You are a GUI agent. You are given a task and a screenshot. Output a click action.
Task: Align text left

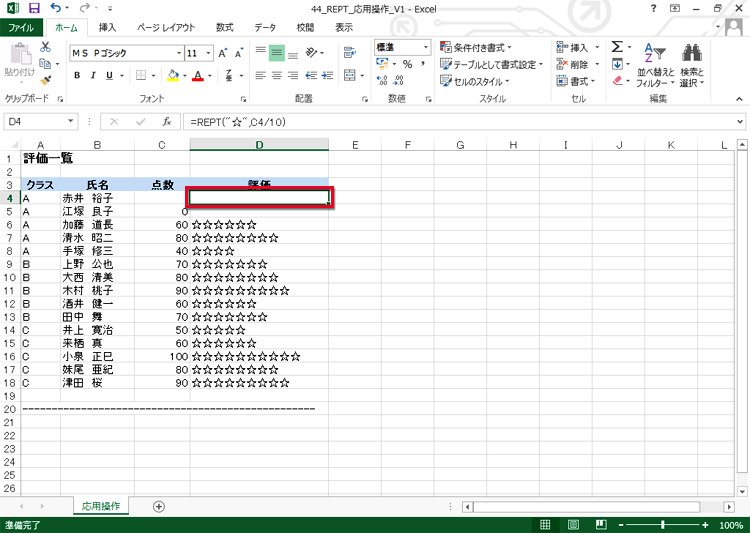point(261,76)
